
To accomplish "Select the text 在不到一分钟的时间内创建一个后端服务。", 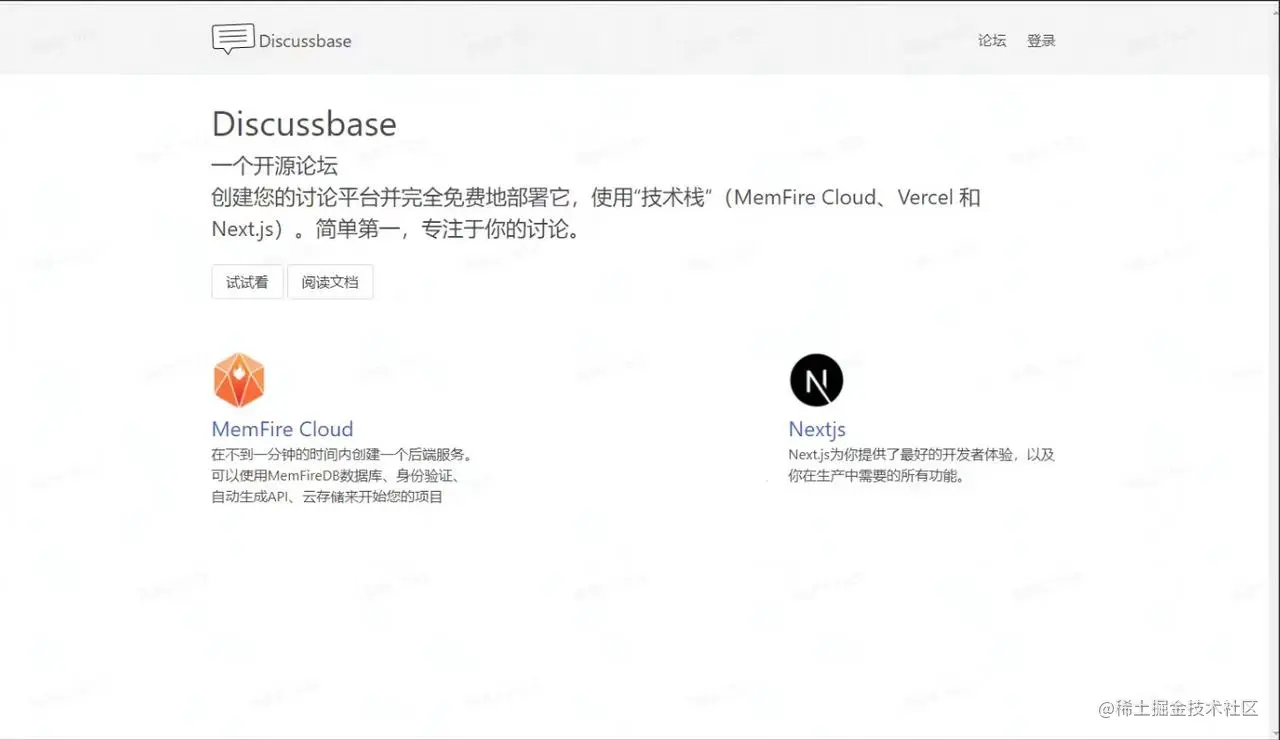I will (x=341, y=454).
